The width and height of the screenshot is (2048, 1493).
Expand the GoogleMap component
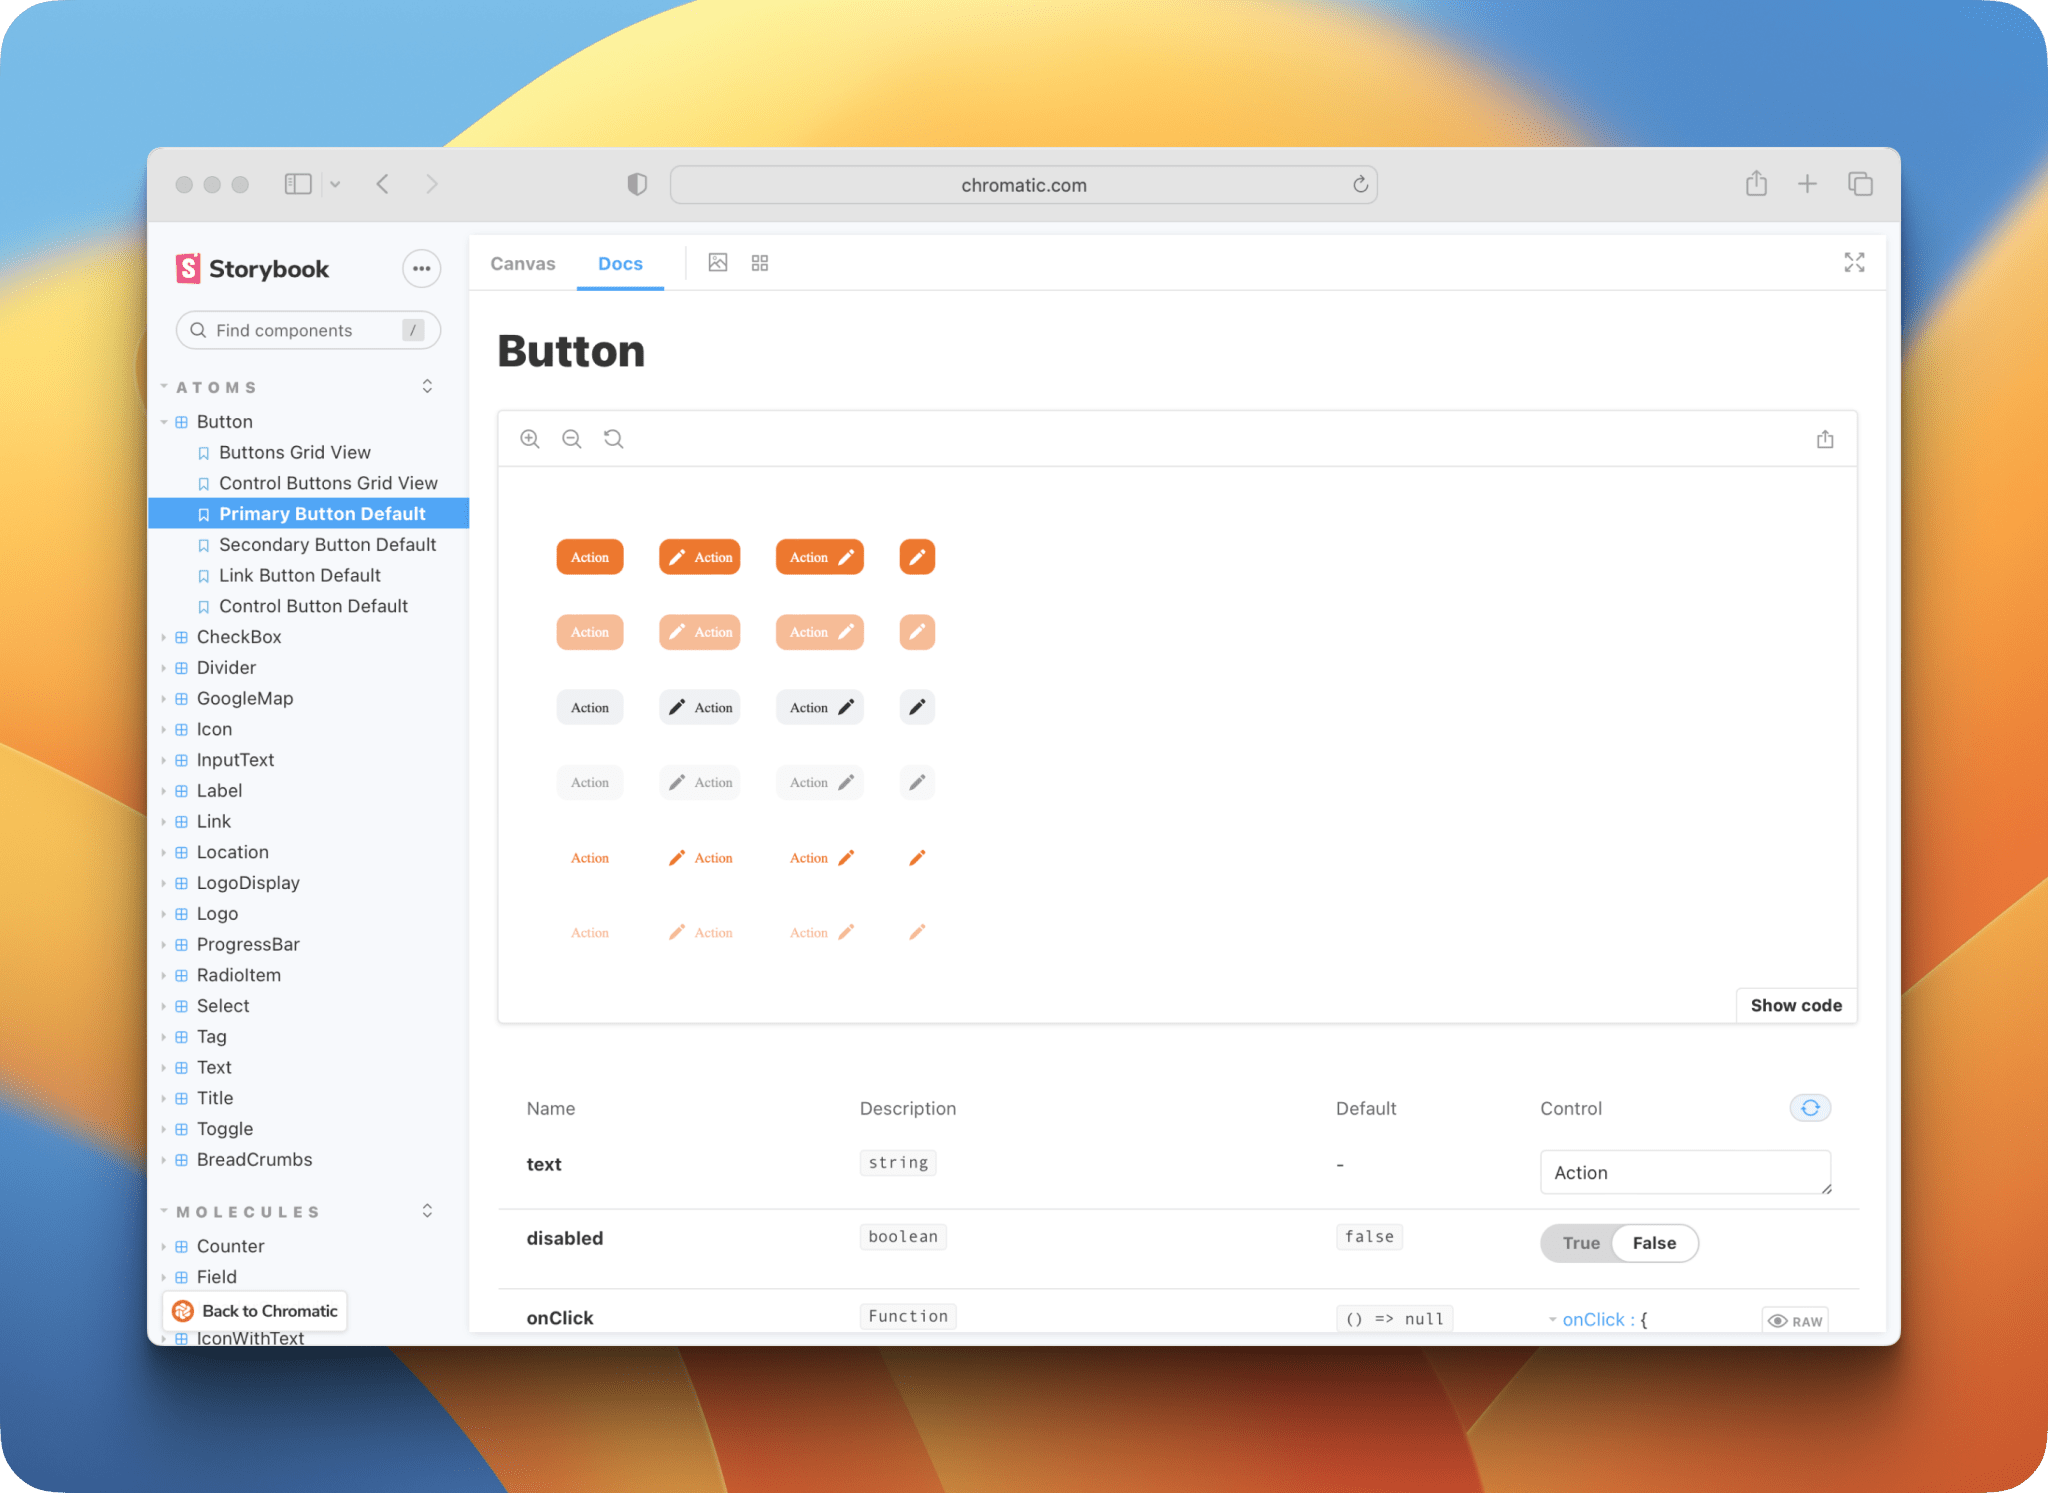click(x=164, y=699)
